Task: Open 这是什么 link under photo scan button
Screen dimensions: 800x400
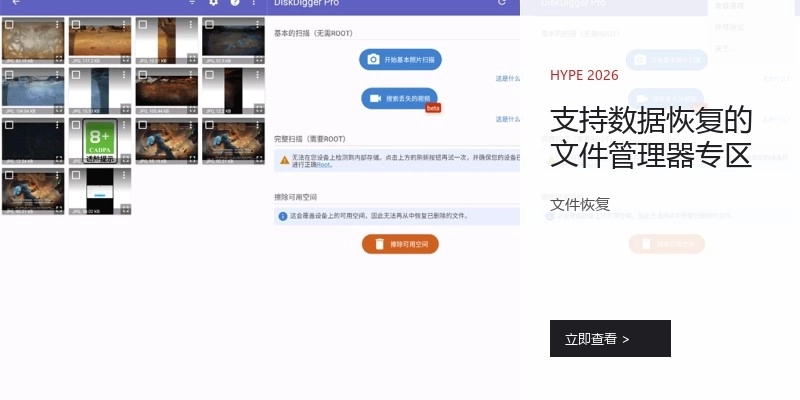Action: 508,79
